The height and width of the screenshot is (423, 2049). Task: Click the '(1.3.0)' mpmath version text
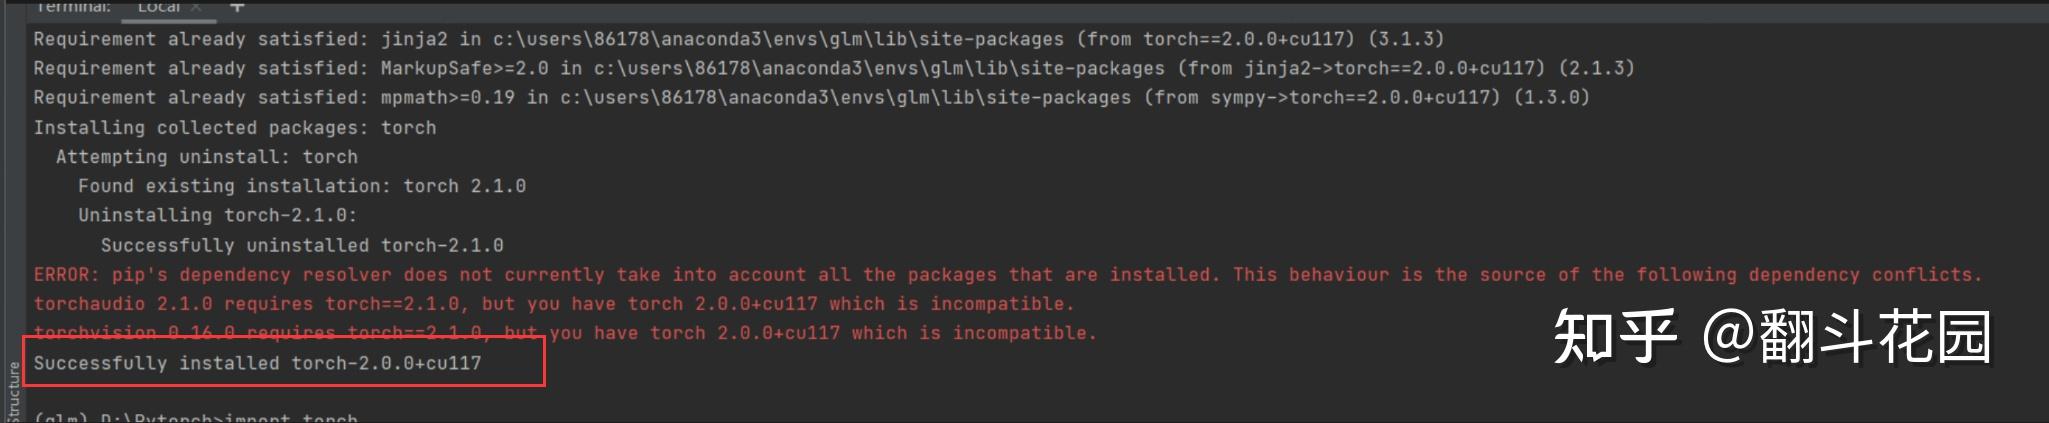[1551, 97]
